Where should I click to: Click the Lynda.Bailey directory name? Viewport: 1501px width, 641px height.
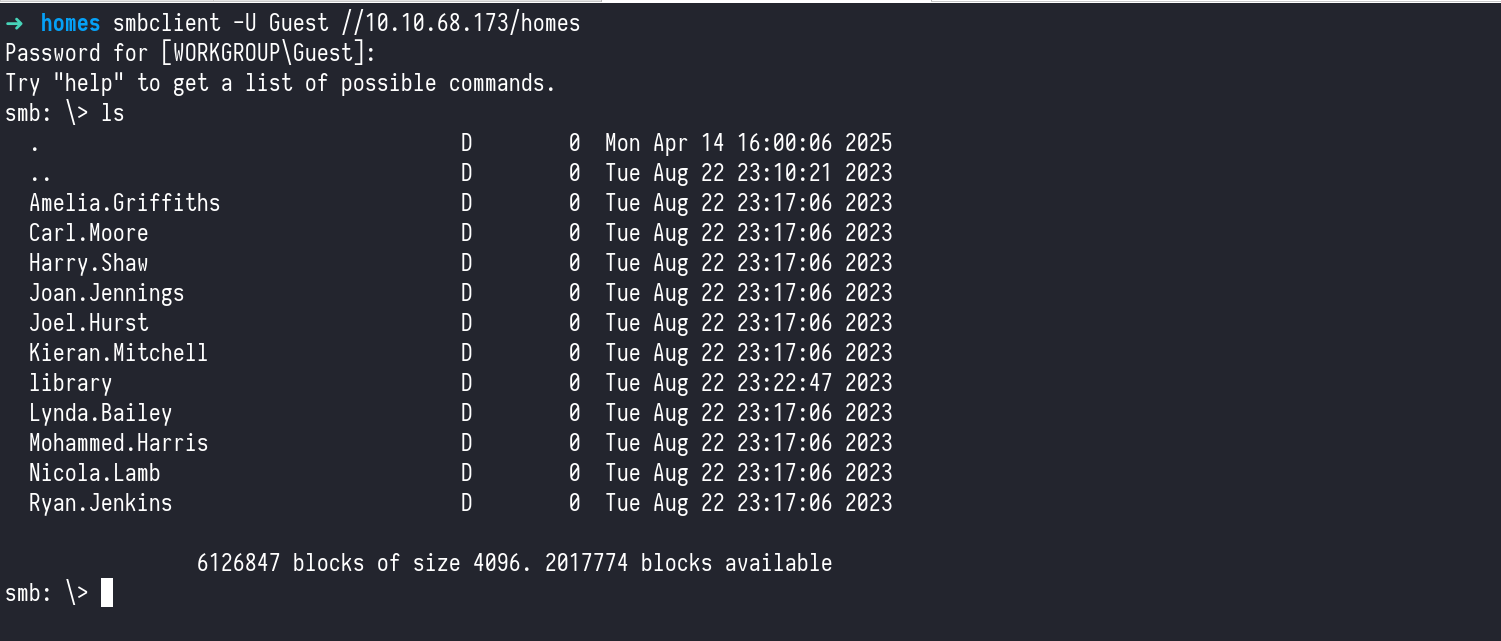(100, 413)
